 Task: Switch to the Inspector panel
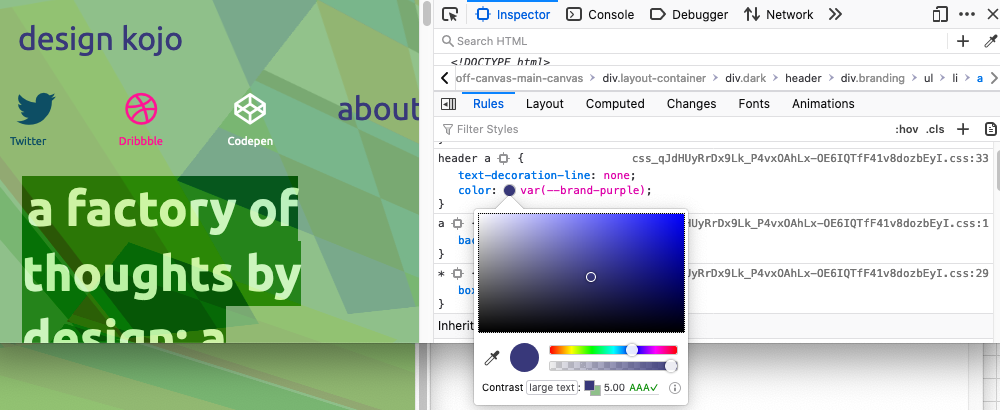(x=513, y=14)
